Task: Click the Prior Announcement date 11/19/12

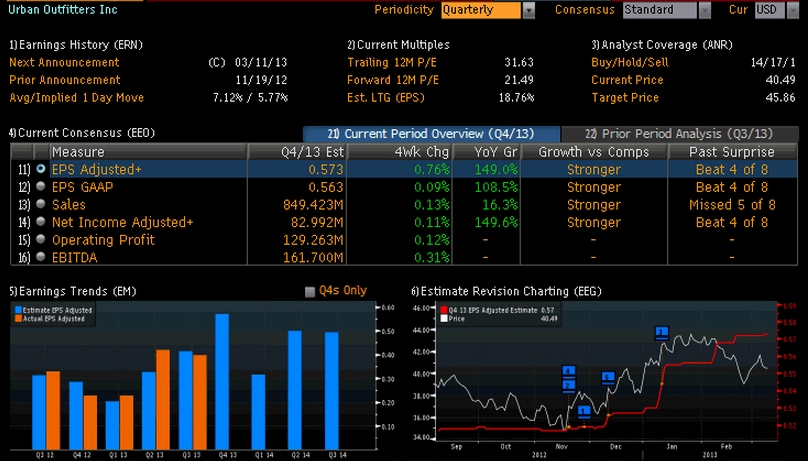Action: pos(261,80)
